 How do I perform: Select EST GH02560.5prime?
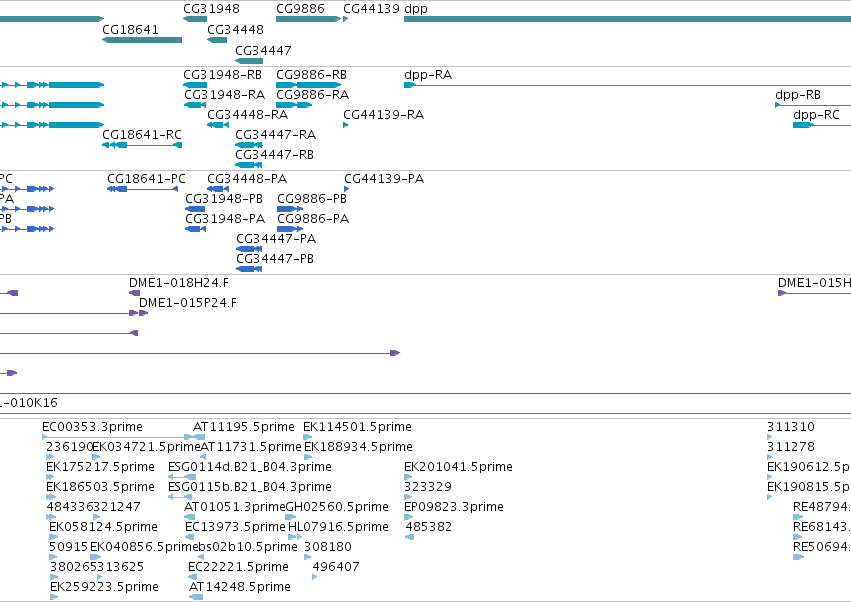point(290,517)
